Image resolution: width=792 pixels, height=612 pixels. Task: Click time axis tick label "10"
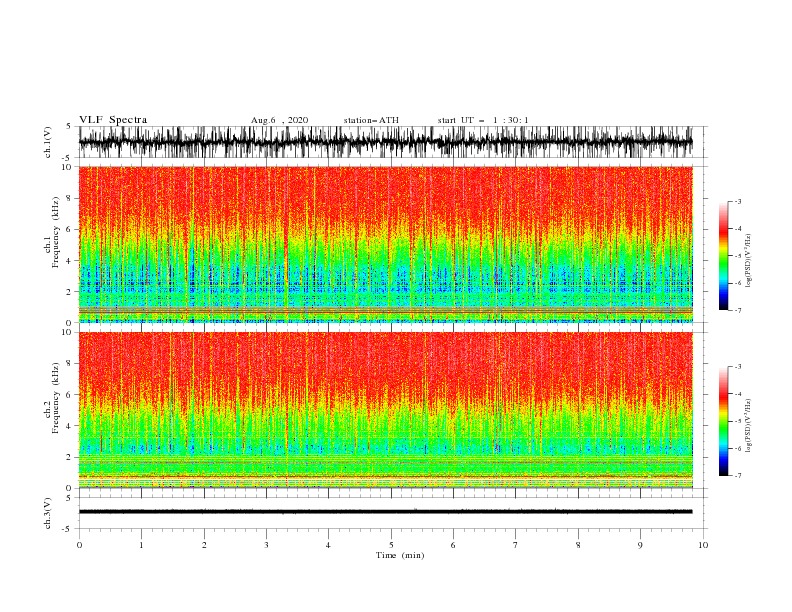point(703,545)
